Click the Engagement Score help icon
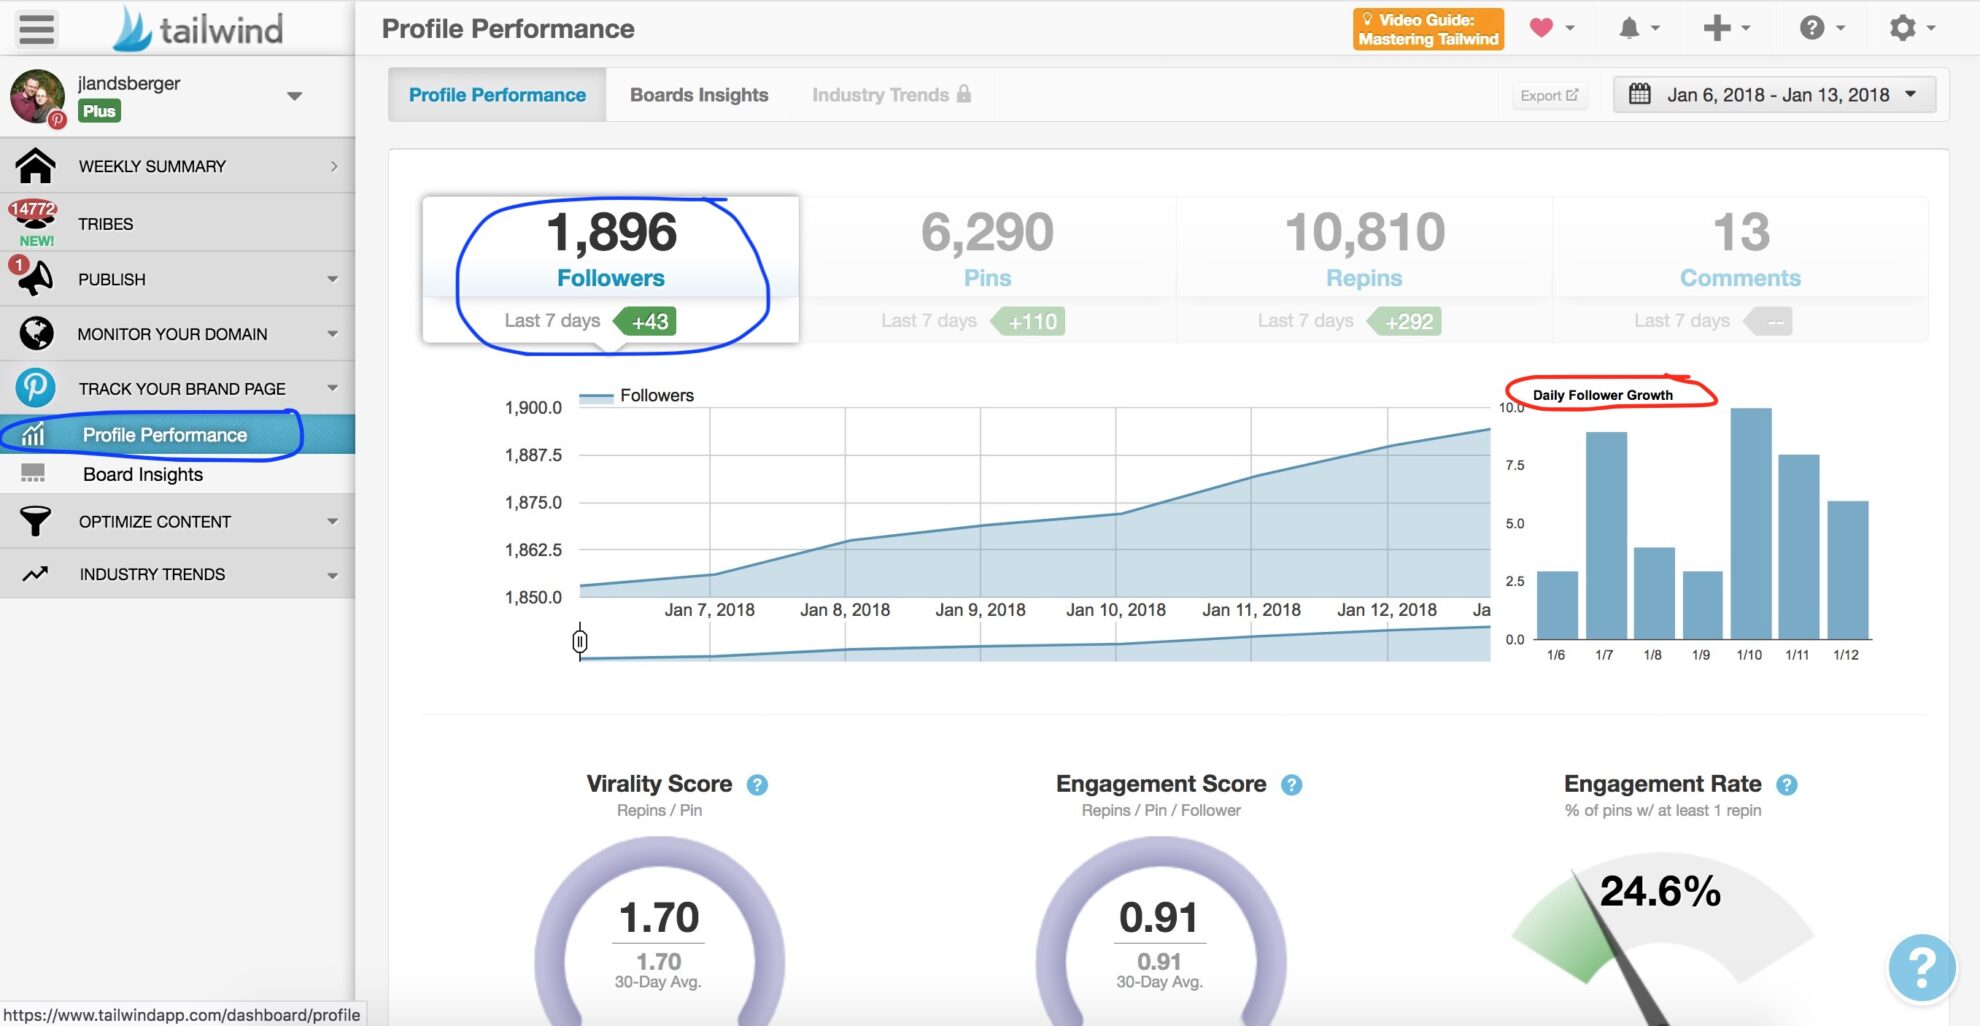This screenshot has width=1980, height=1026. click(1291, 785)
